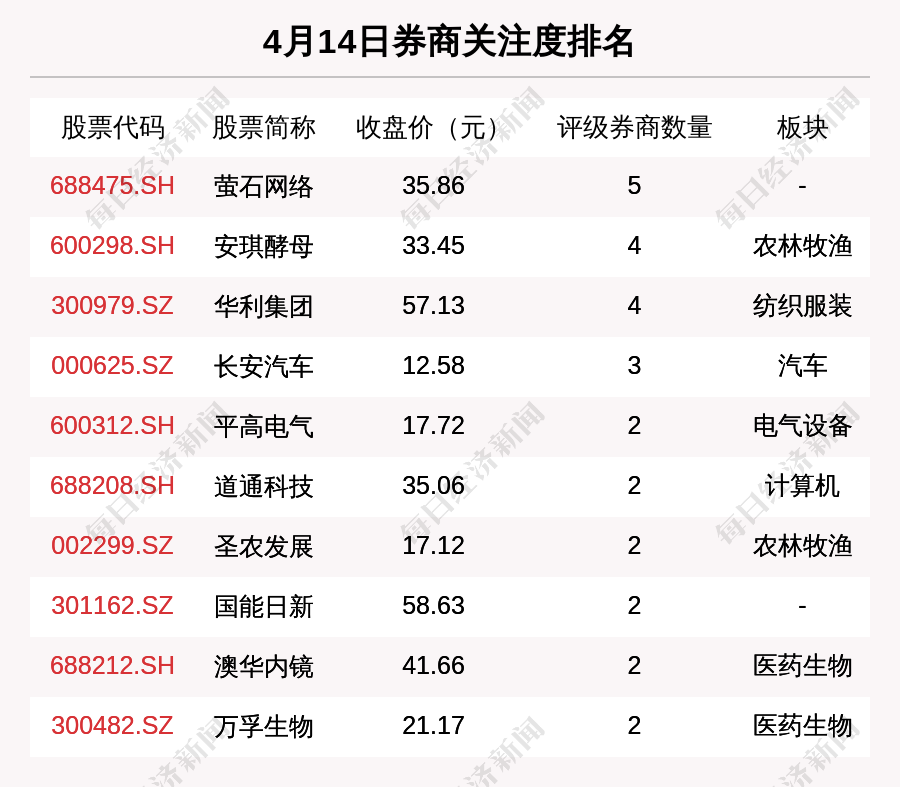This screenshot has width=900, height=787.
Task: Select stock code 000625.SZ
Action: pos(112,366)
